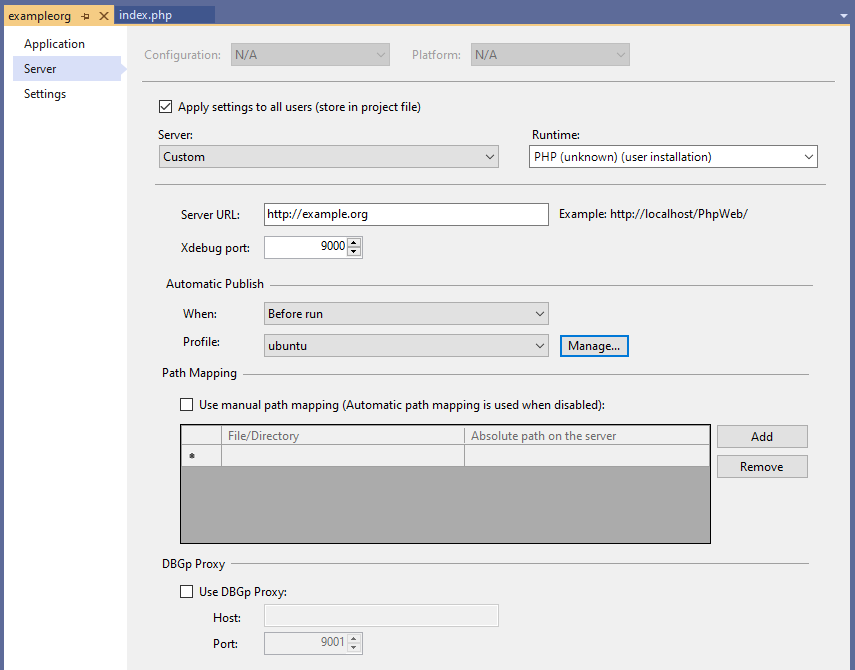
Task: Enable Use DBGp Proxy checkbox
Action: (x=186, y=591)
